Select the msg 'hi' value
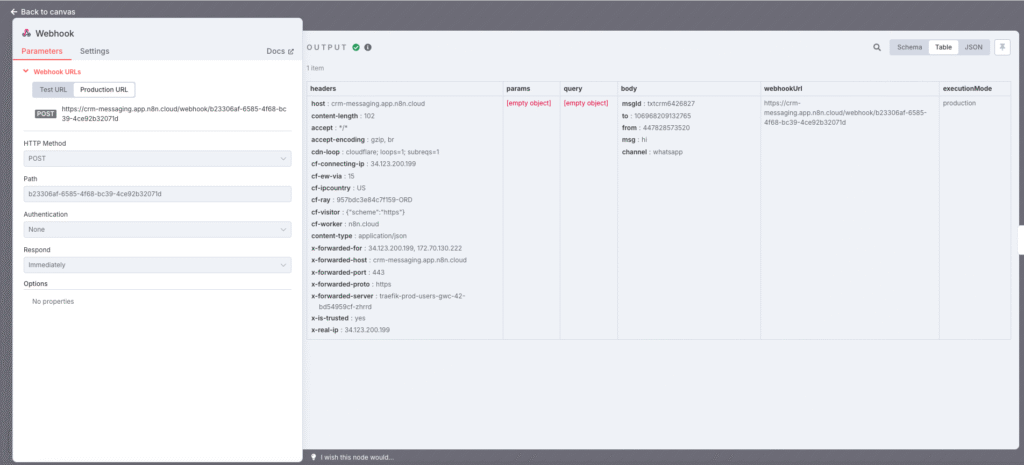1024x465 pixels. (645, 140)
